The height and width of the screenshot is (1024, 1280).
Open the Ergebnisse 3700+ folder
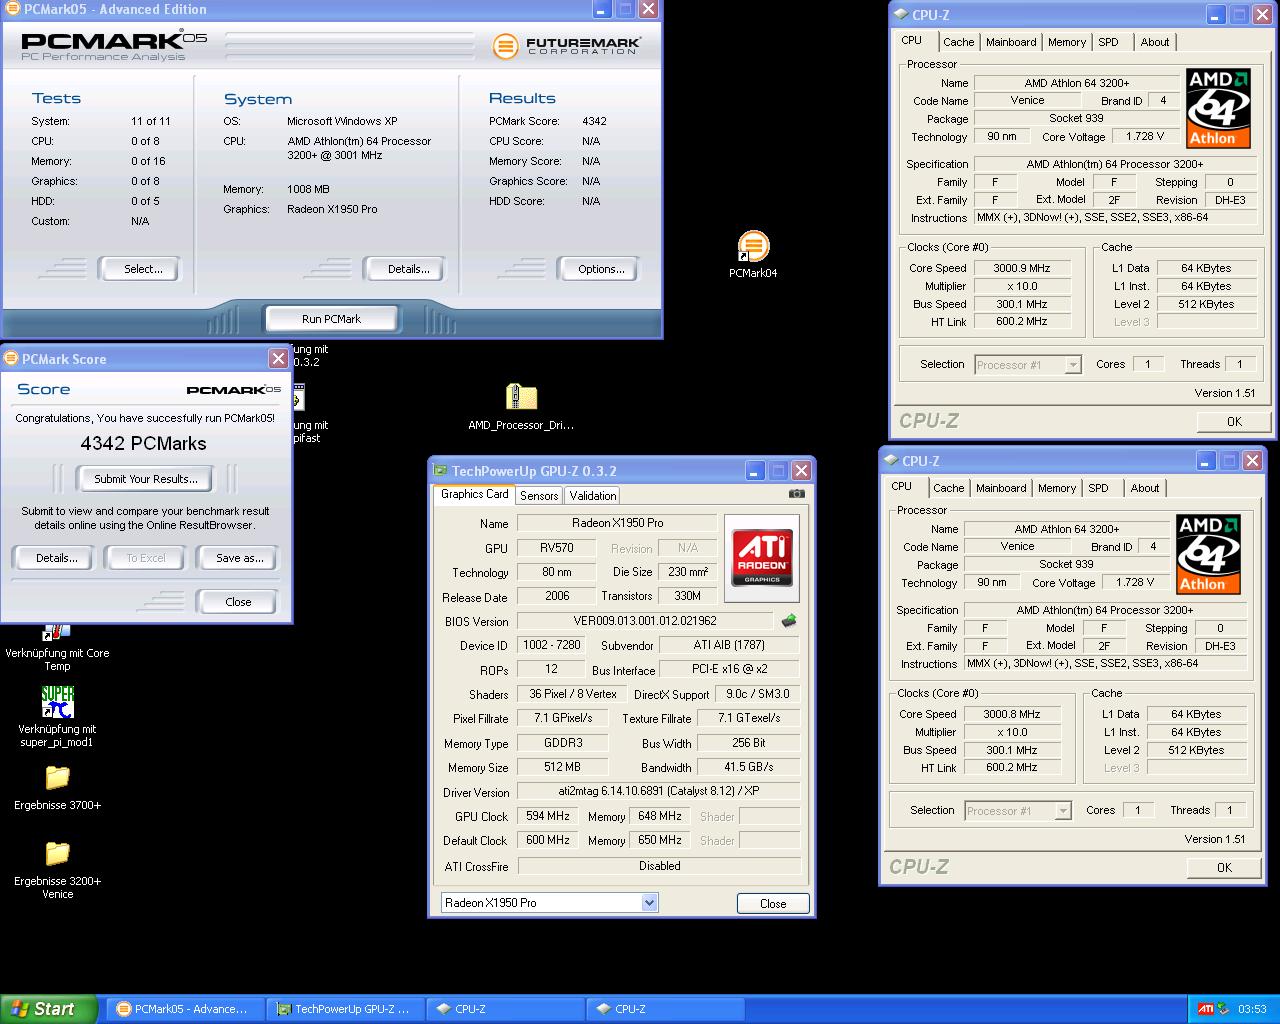57,777
